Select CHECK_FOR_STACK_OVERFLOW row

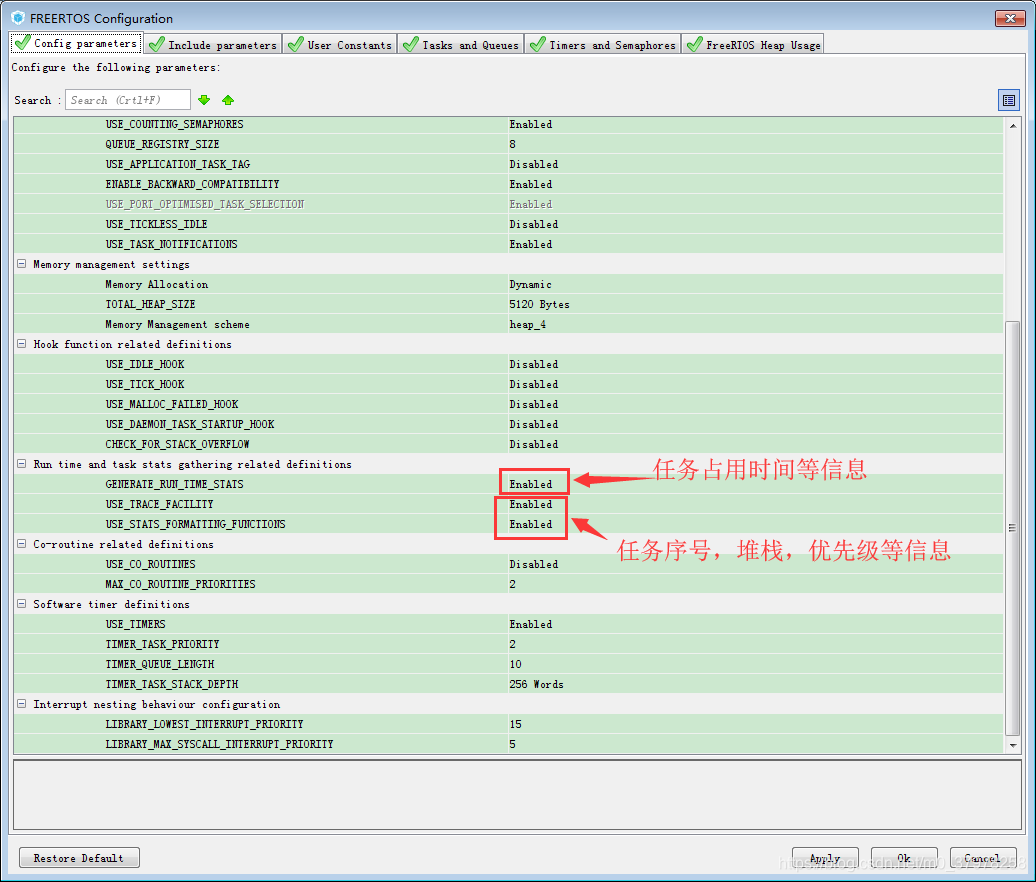[508, 444]
